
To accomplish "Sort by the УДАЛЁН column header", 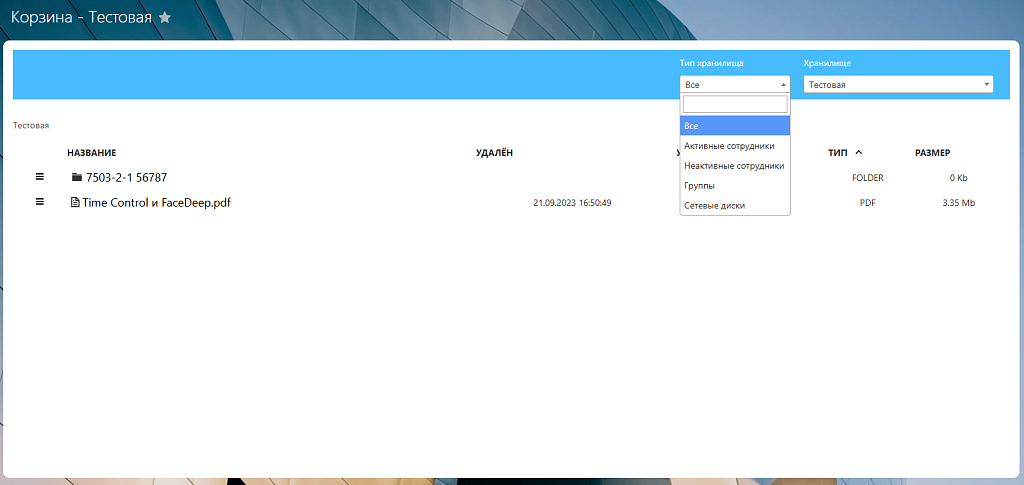I will 494,153.
